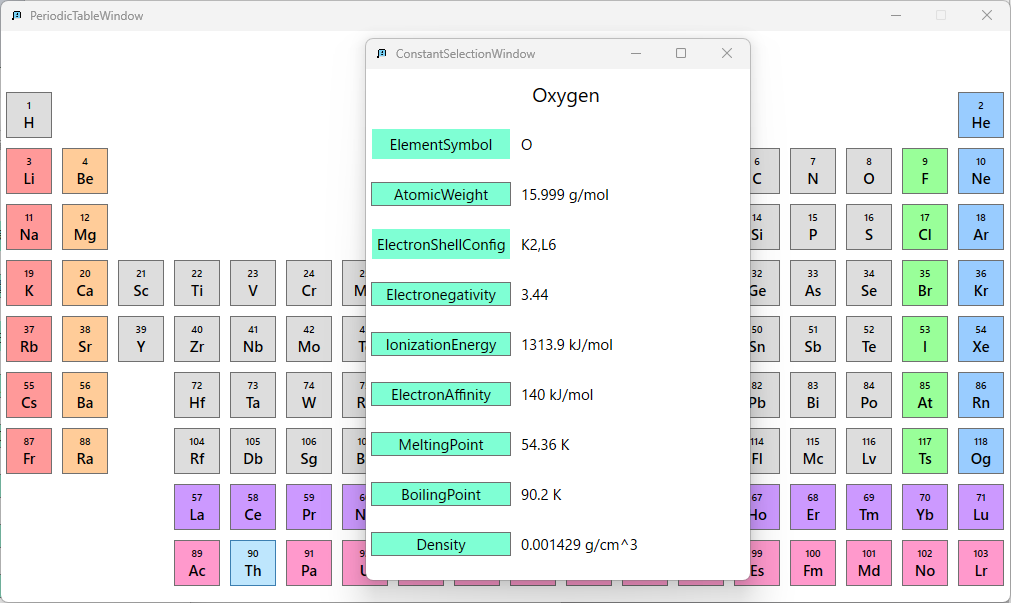This screenshot has width=1011, height=603.
Task: Open Cesium (Cs) element tile
Action: click(29, 395)
